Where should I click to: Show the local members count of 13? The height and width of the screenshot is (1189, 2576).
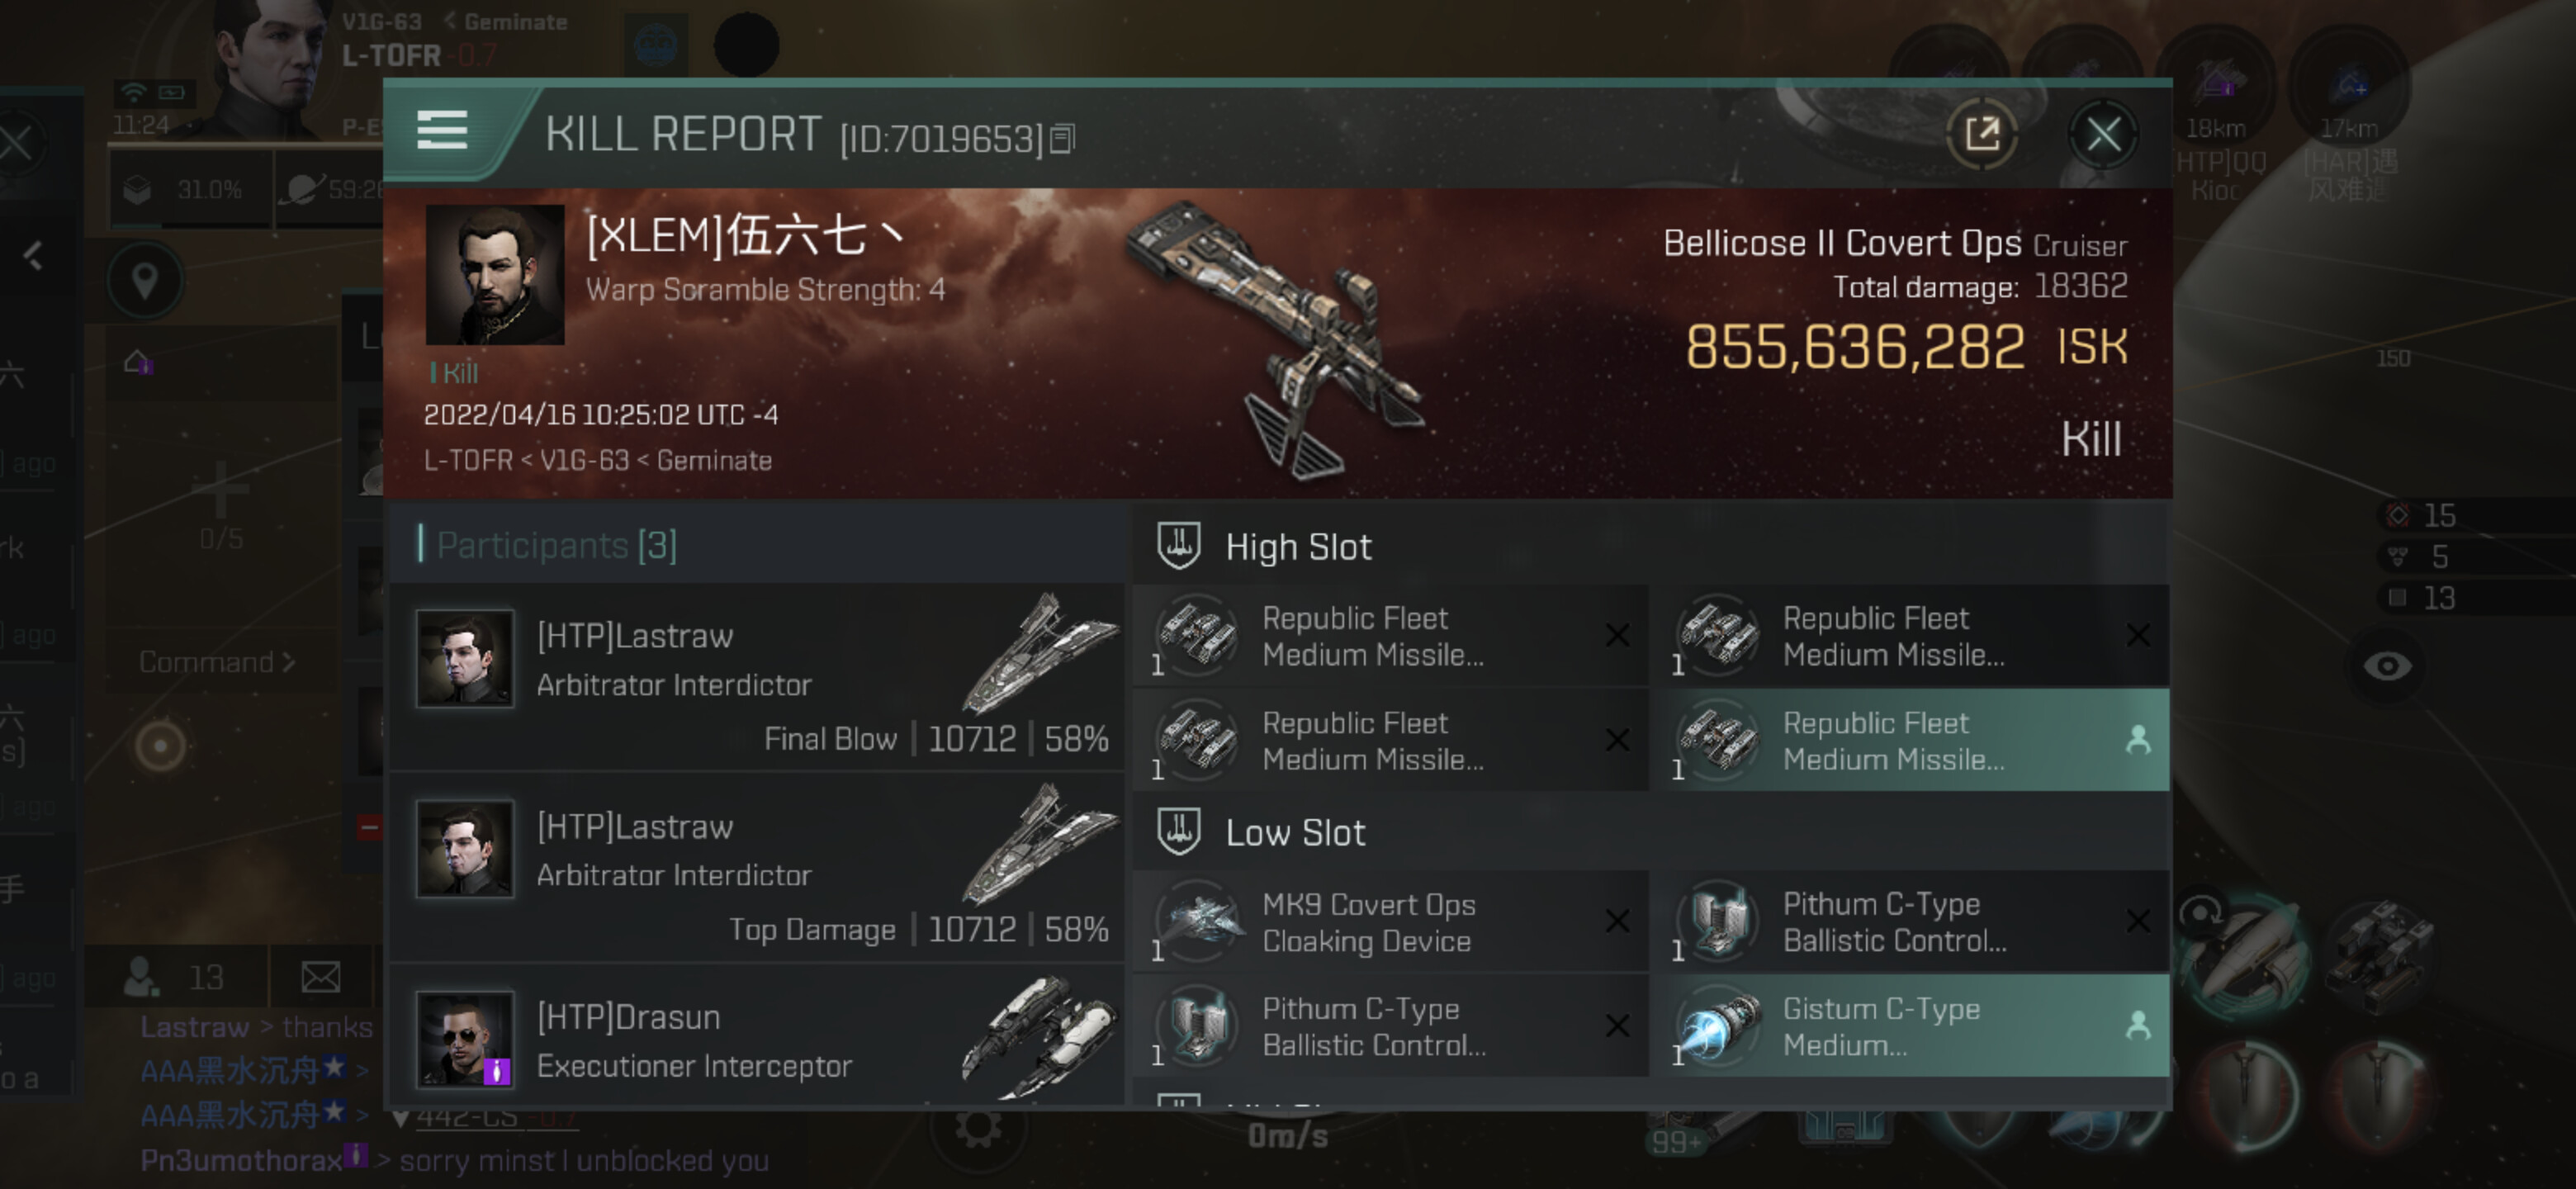175,977
